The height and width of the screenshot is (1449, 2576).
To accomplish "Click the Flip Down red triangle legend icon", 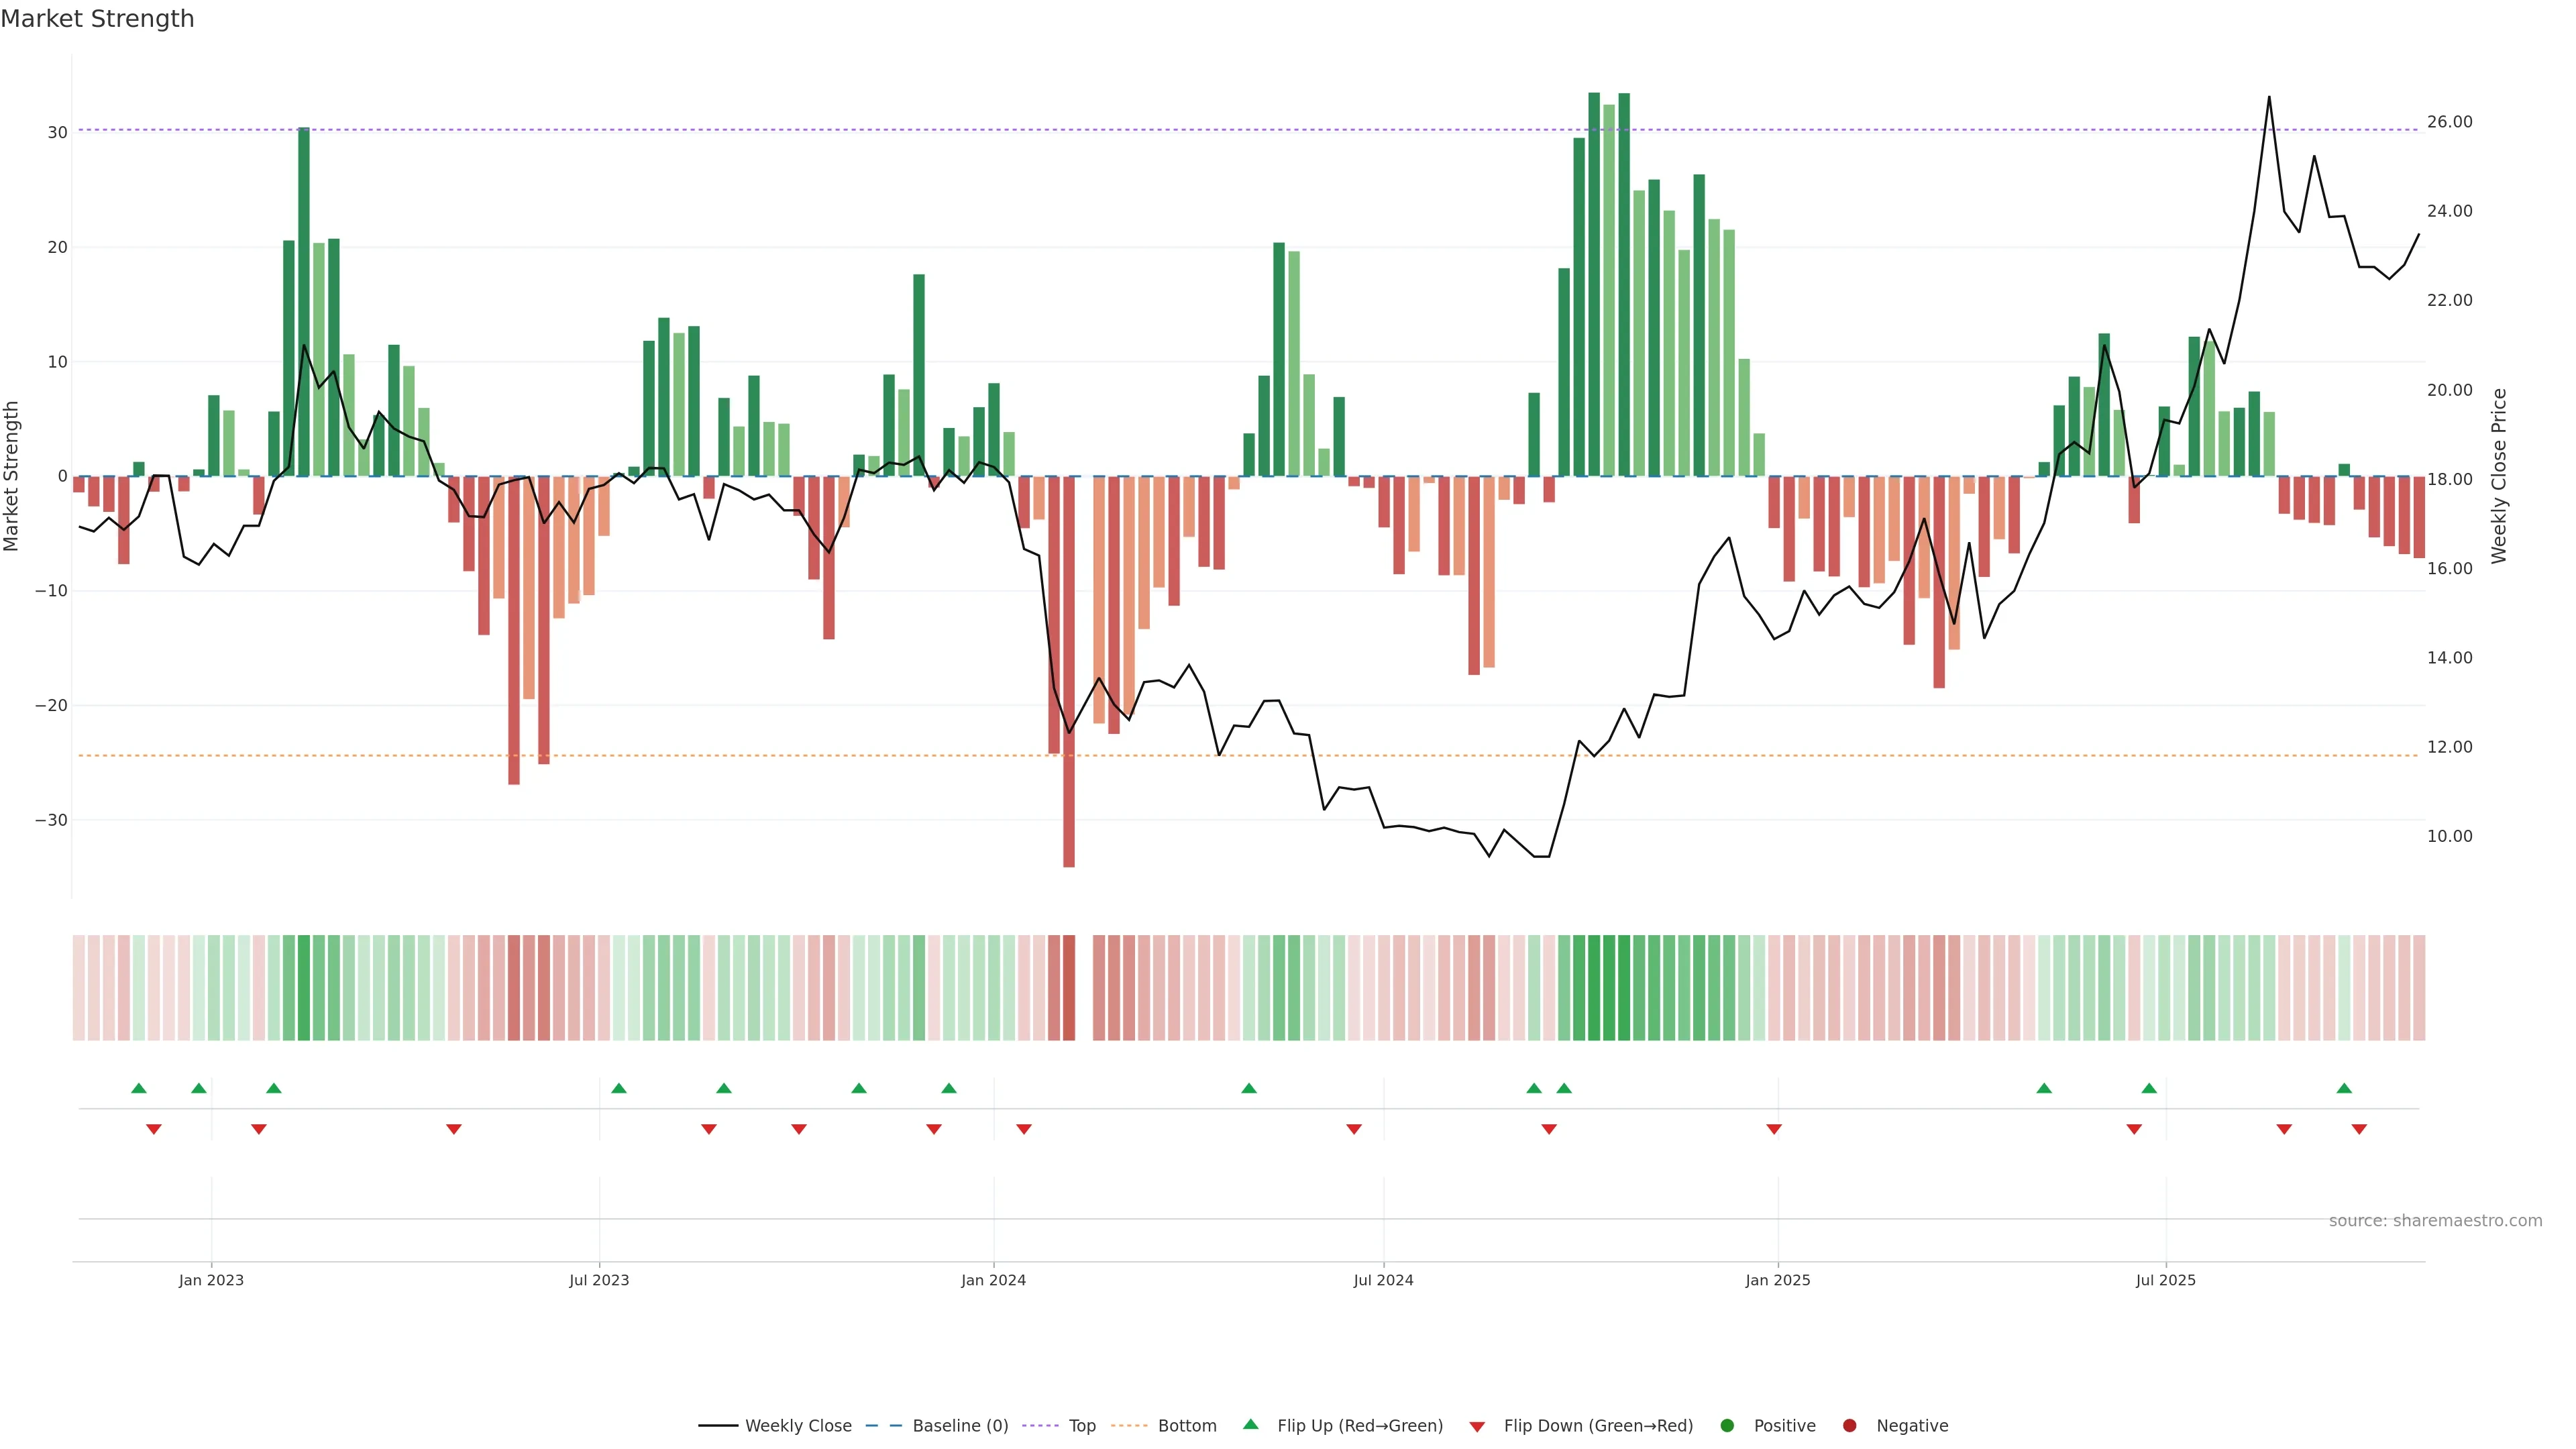I will (1477, 1426).
